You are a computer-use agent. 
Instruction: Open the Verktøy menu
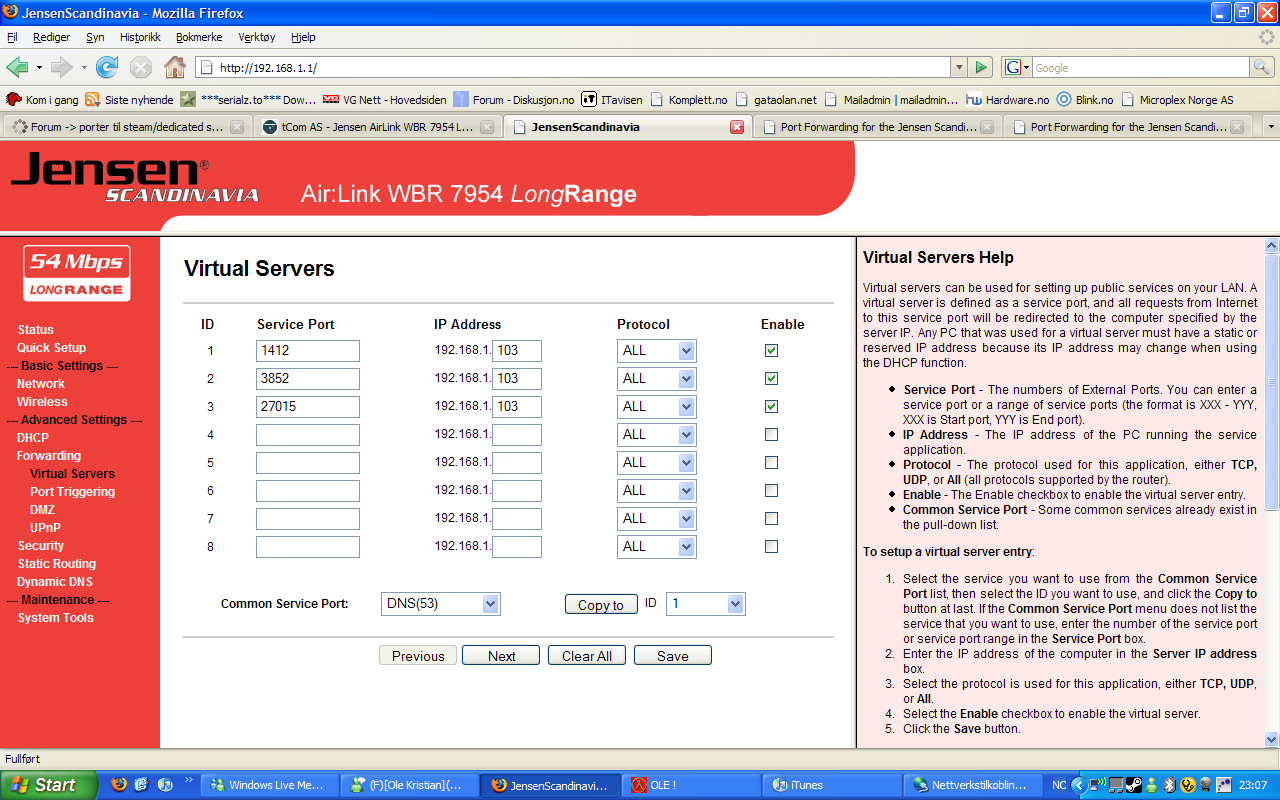pyautogui.click(x=257, y=37)
